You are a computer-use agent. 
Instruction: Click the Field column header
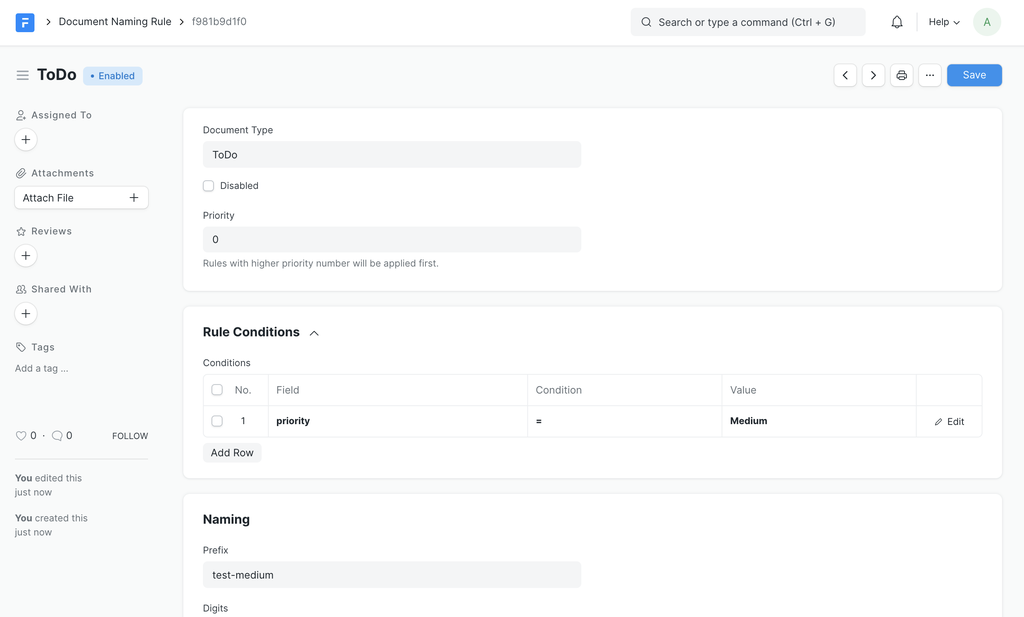click(398, 390)
